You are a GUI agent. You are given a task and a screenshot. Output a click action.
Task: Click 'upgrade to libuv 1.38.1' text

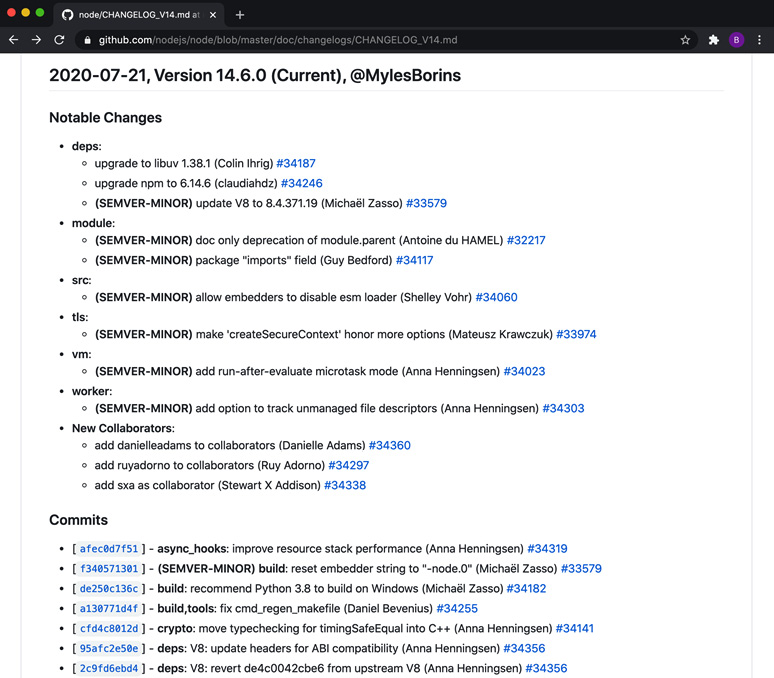(x=153, y=163)
